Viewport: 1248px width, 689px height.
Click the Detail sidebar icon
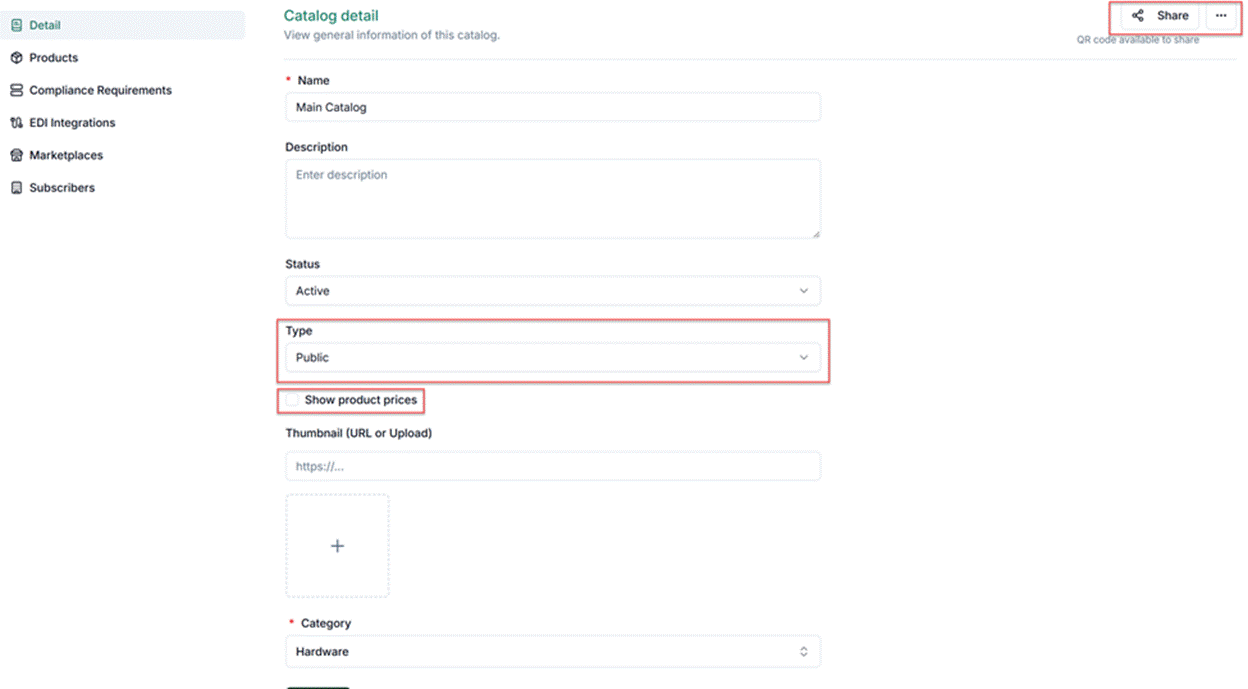point(16,25)
